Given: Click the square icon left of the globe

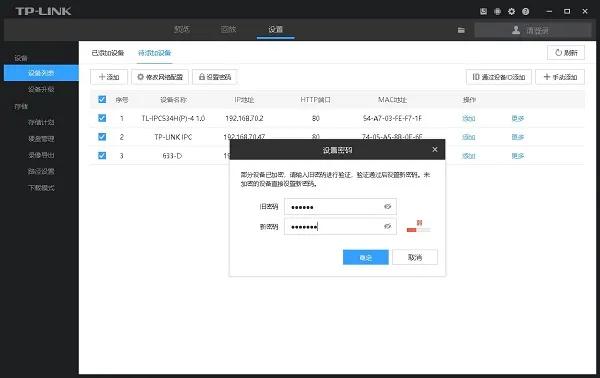Looking at the screenshot, I should tap(483, 11).
